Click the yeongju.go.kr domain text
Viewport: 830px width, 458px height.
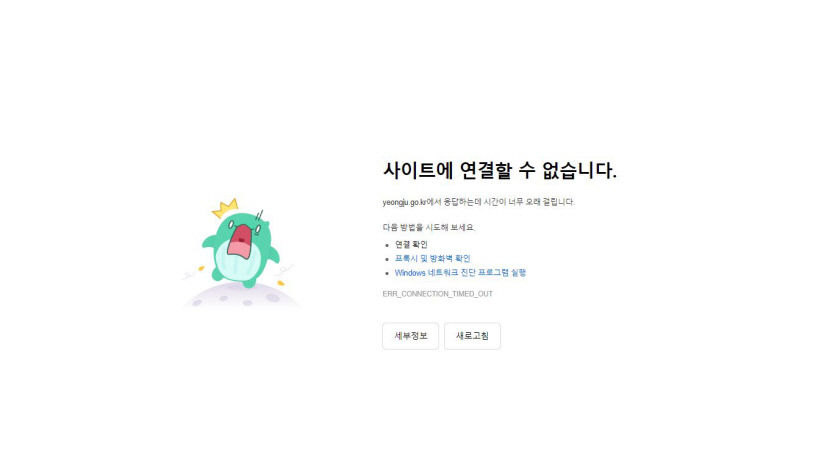(x=404, y=202)
